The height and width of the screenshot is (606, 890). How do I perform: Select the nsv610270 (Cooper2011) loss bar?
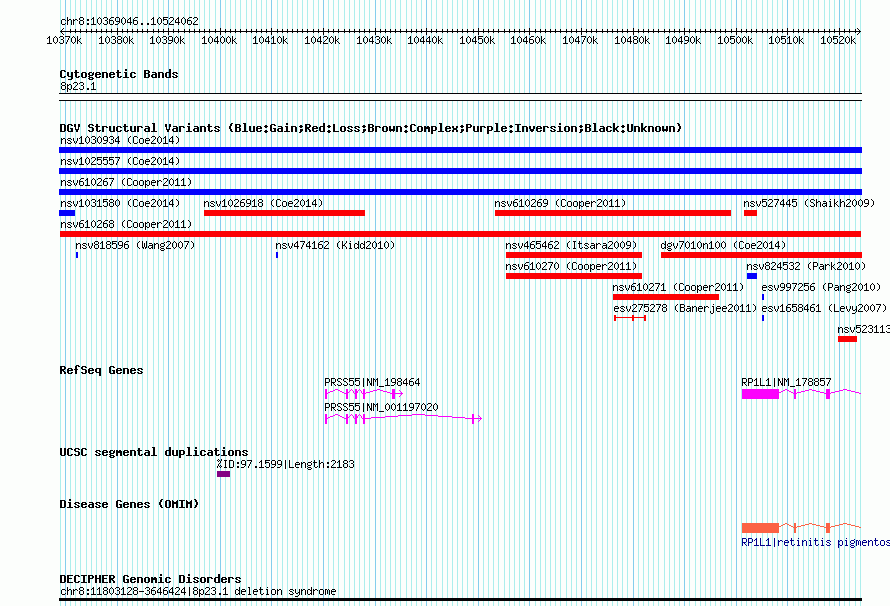point(574,276)
